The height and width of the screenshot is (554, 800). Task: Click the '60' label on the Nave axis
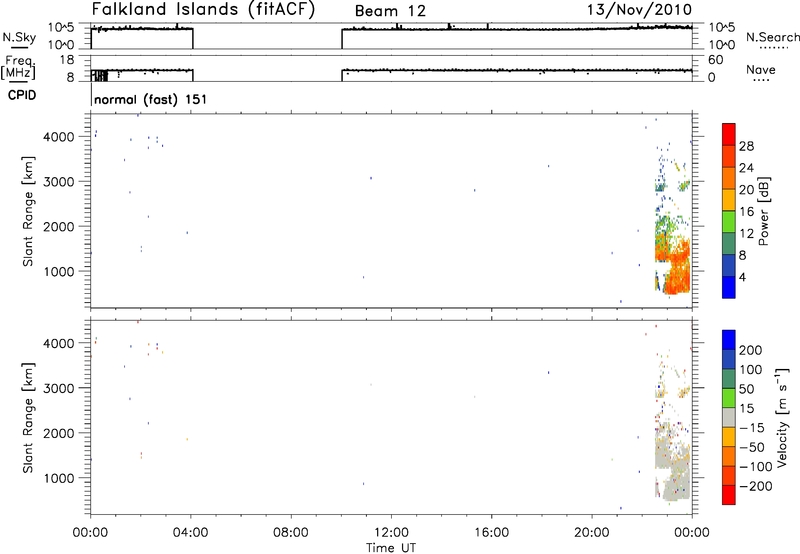click(x=715, y=60)
